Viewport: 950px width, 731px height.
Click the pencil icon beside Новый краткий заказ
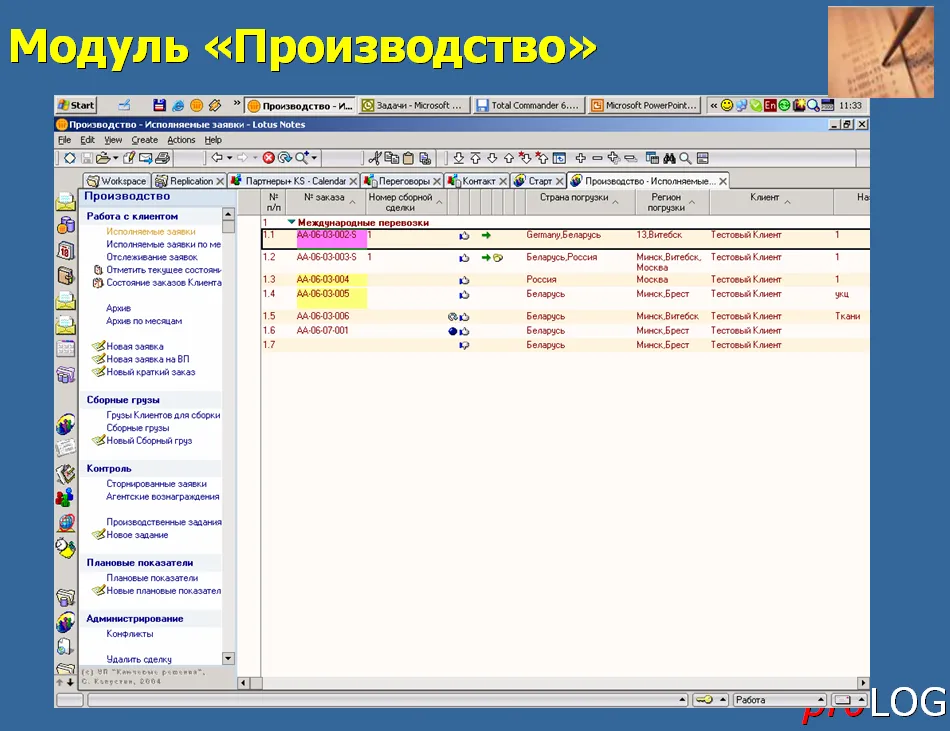[x=97, y=372]
